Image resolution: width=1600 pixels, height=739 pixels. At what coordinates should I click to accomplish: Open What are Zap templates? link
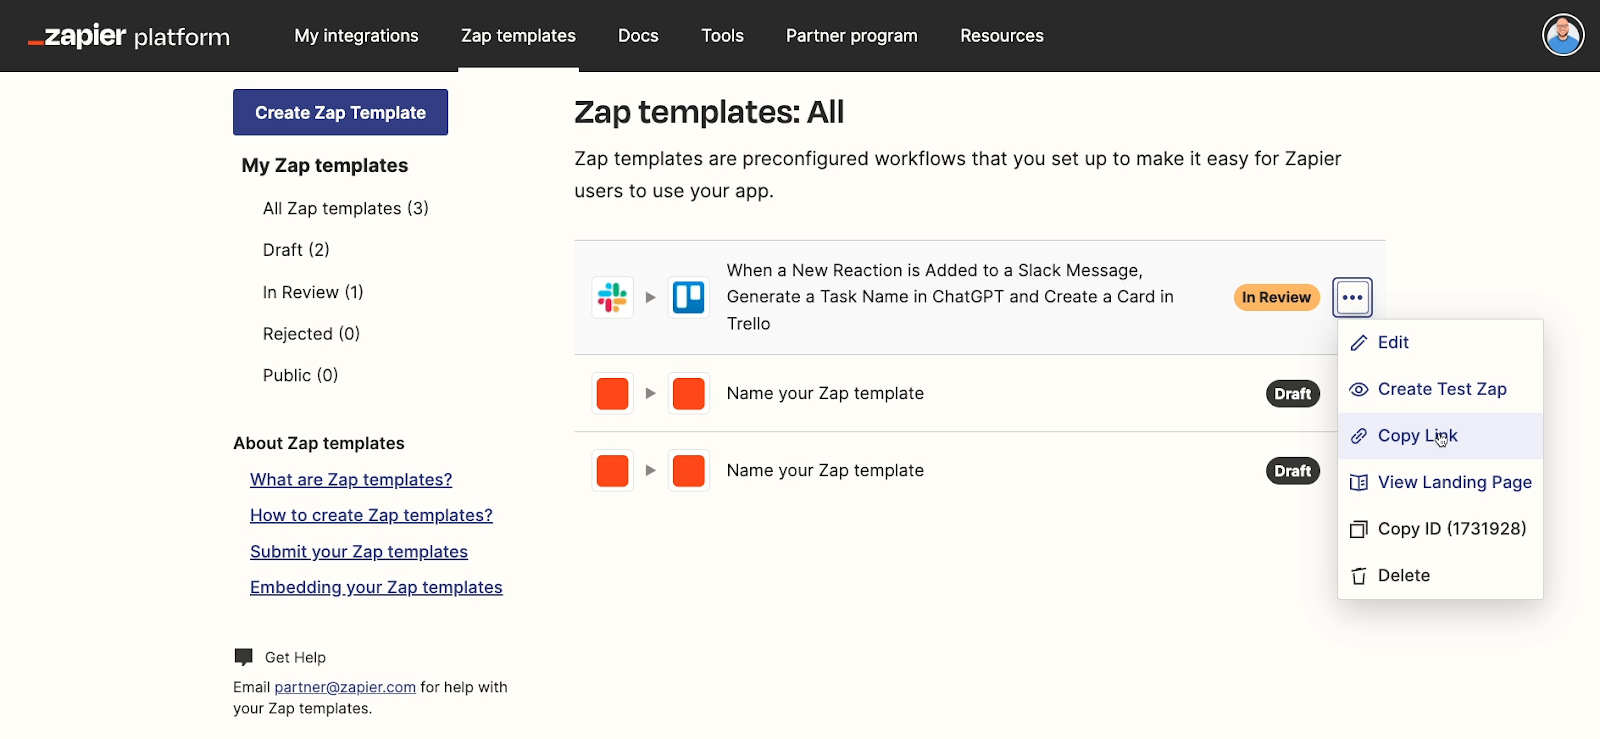pyautogui.click(x=351, y=480)
